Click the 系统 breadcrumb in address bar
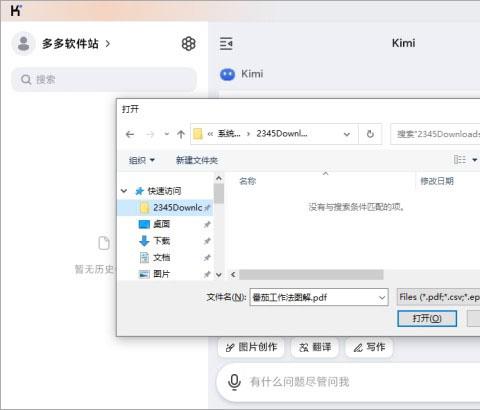Image resolution: width=480 pixels, height=410 pixels. [x=229, y=134]
